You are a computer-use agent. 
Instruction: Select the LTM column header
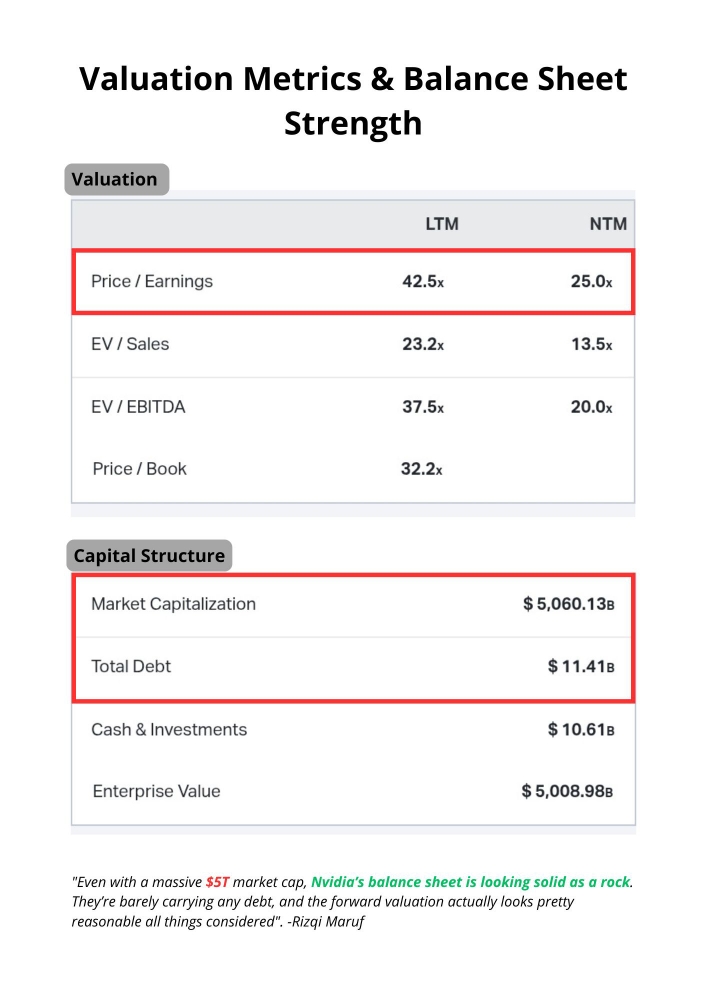[442, 224]
